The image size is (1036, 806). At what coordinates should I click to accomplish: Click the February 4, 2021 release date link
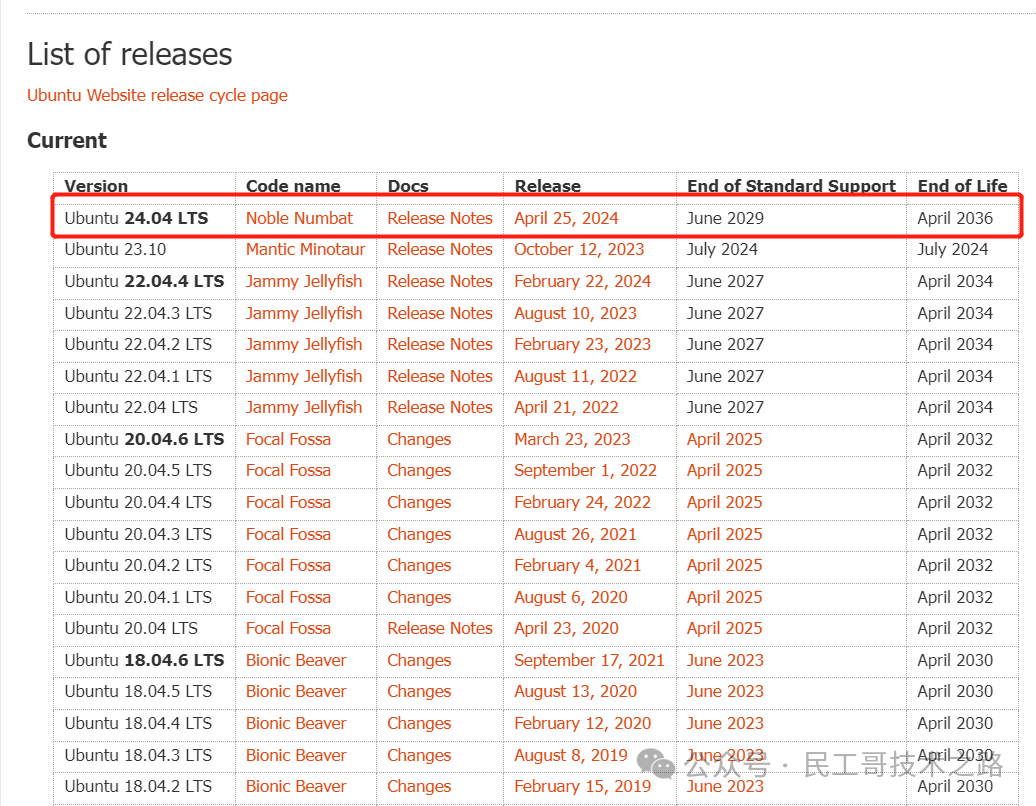tap(577, 566)
